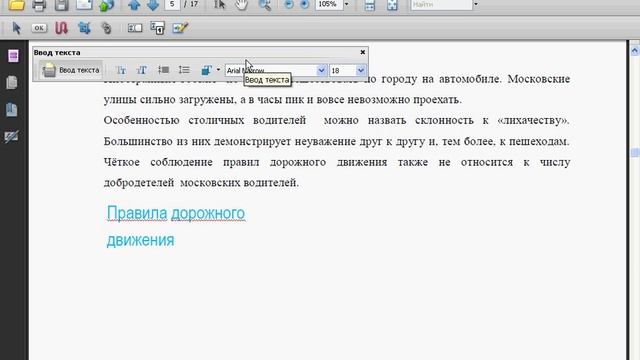Choose the text field form tool
This screenshot has width=640, height=360.
point(135,28)
